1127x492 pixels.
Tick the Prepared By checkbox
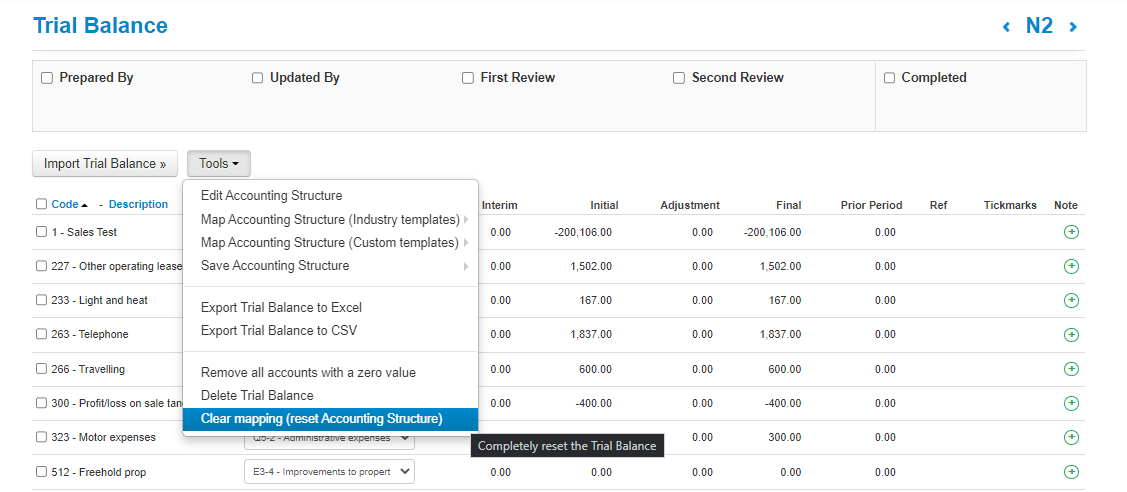47,78
